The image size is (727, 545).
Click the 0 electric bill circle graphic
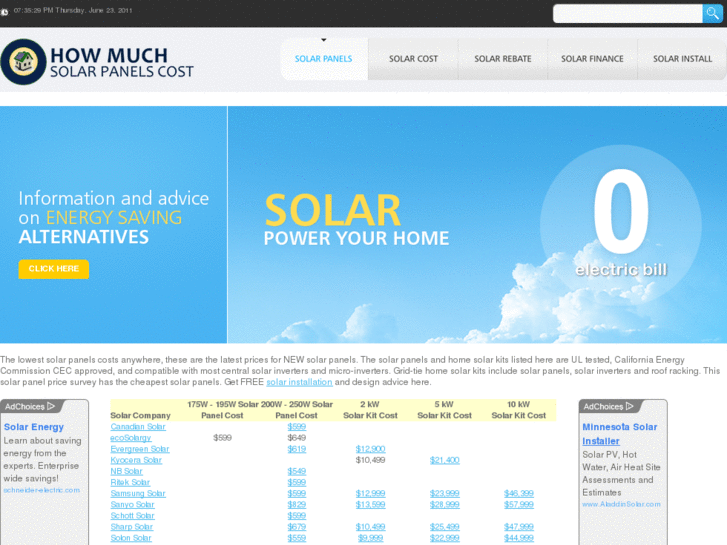coord(621,225)
